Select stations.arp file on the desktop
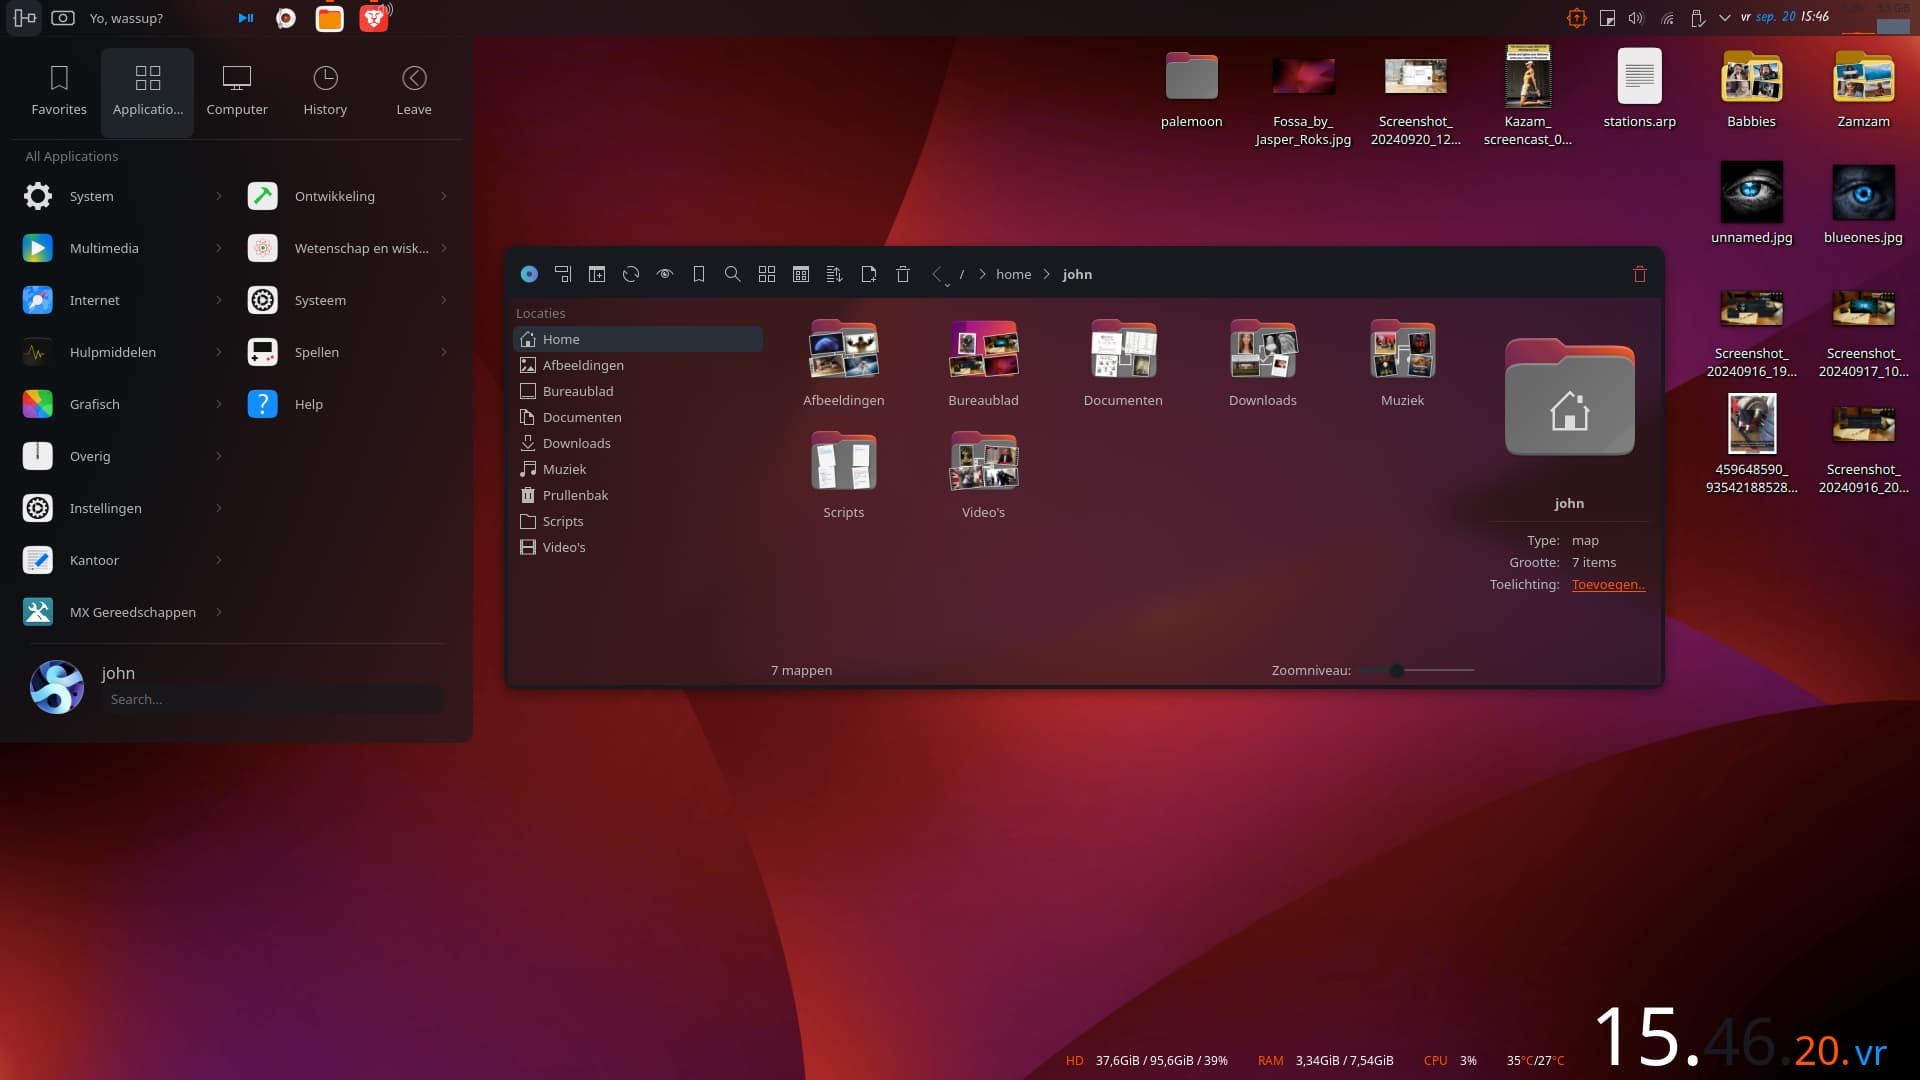The image size is (1920, 1080). pos(1639,89)
